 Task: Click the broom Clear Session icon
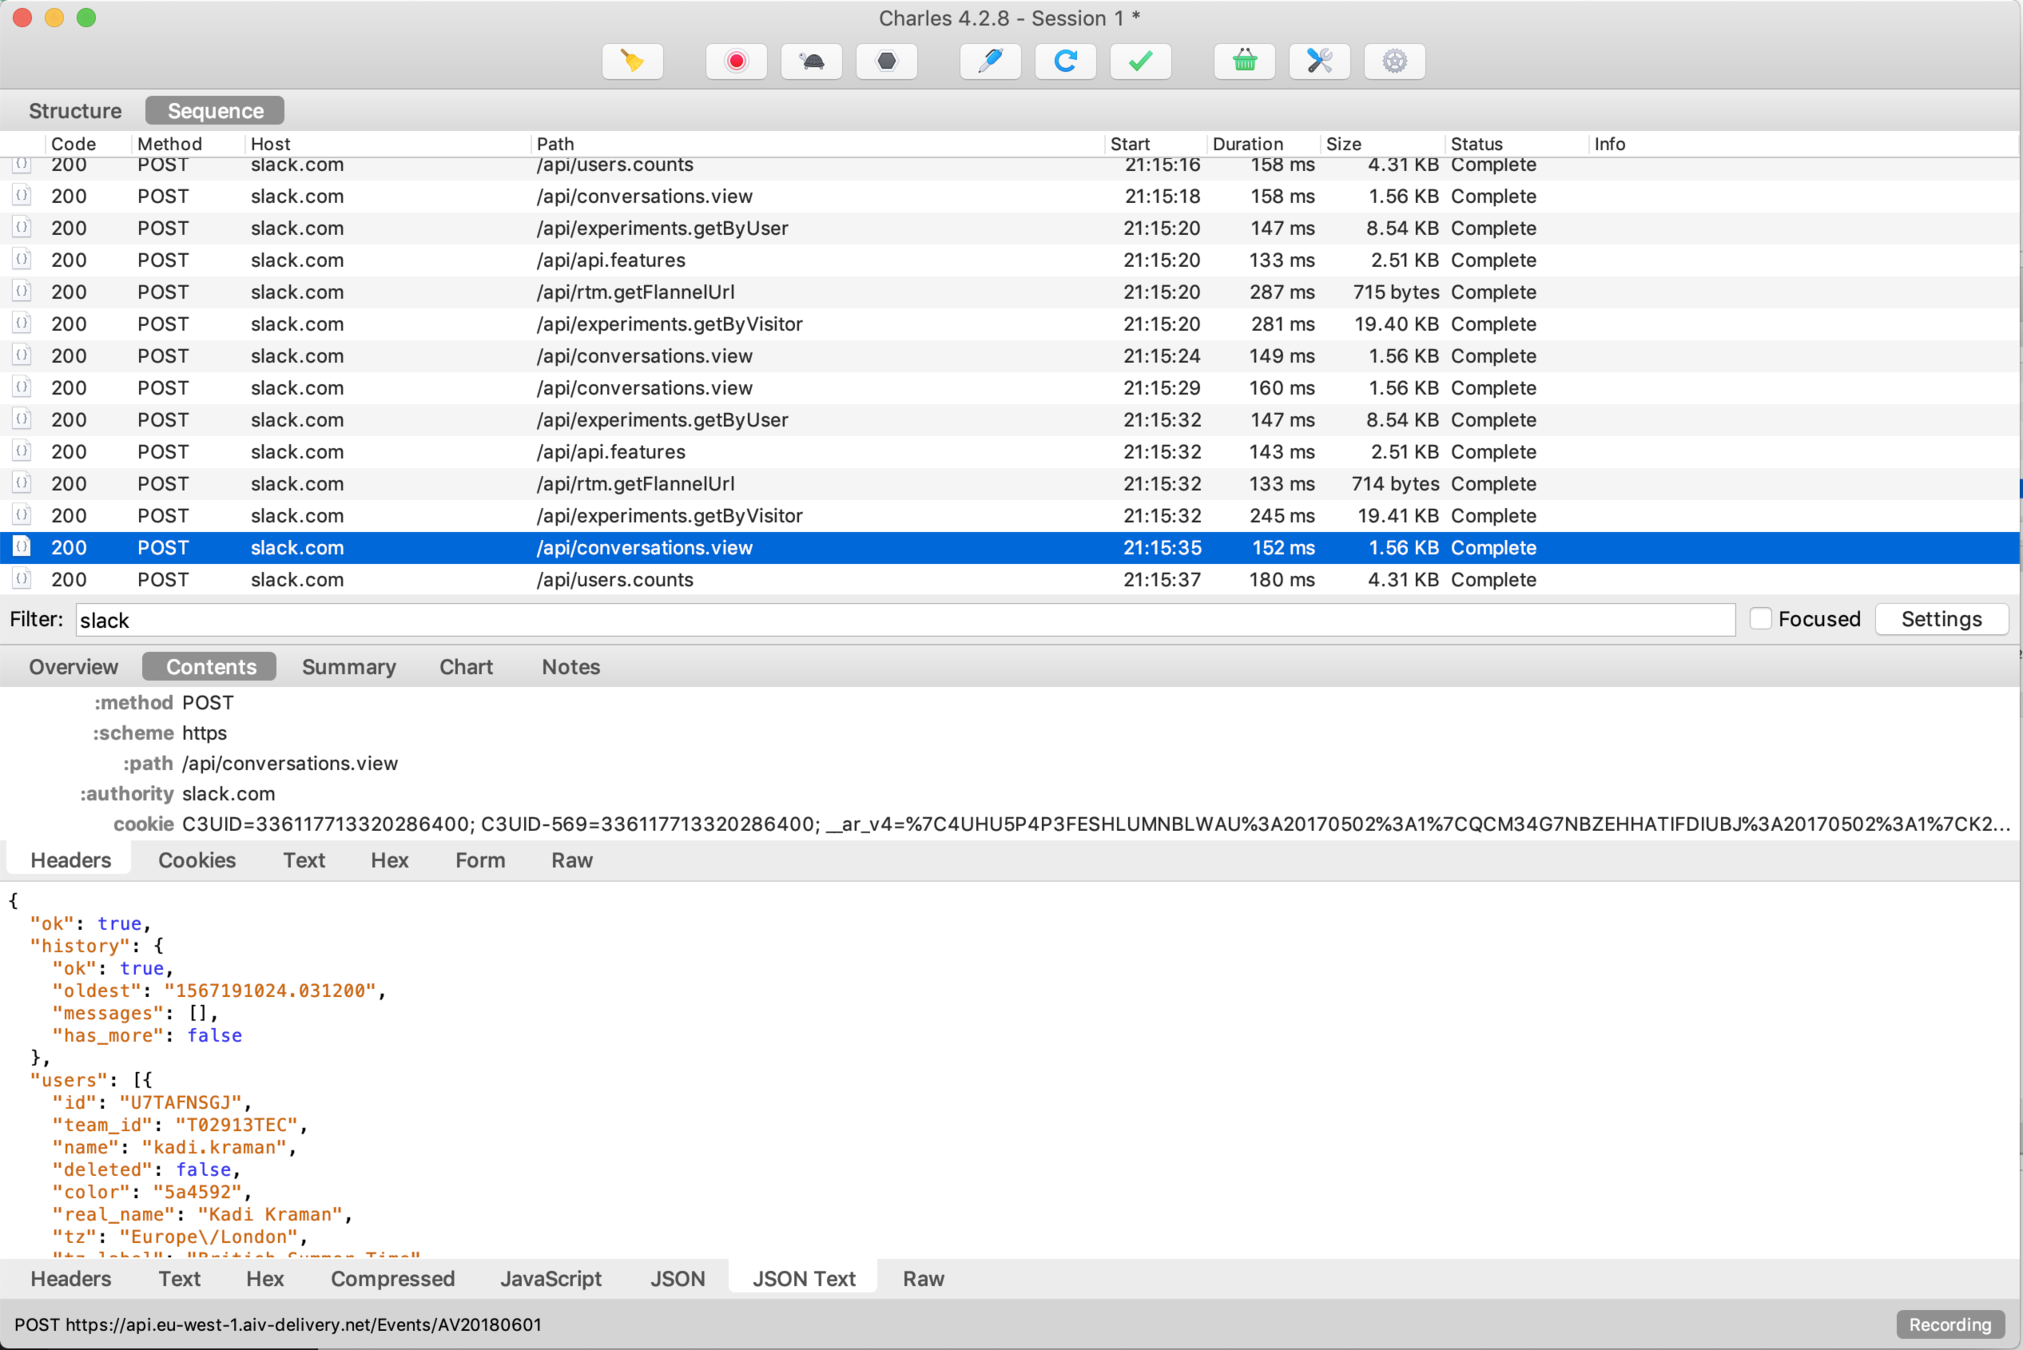[x=632, y=62]
